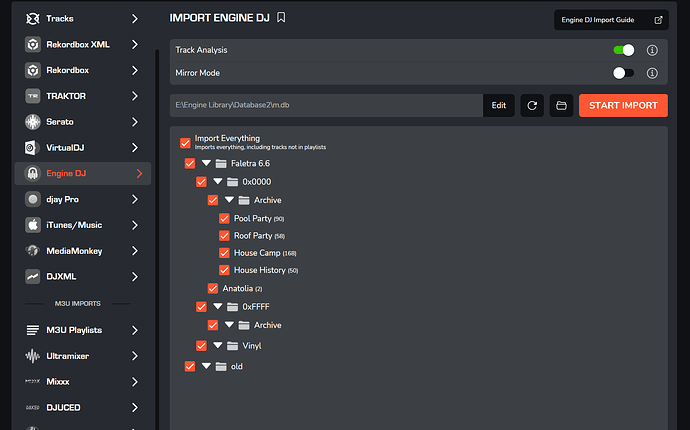690x430 pixels.
Task: Open the Engine DJ Import Guide
Action: [x=611, y=20]
